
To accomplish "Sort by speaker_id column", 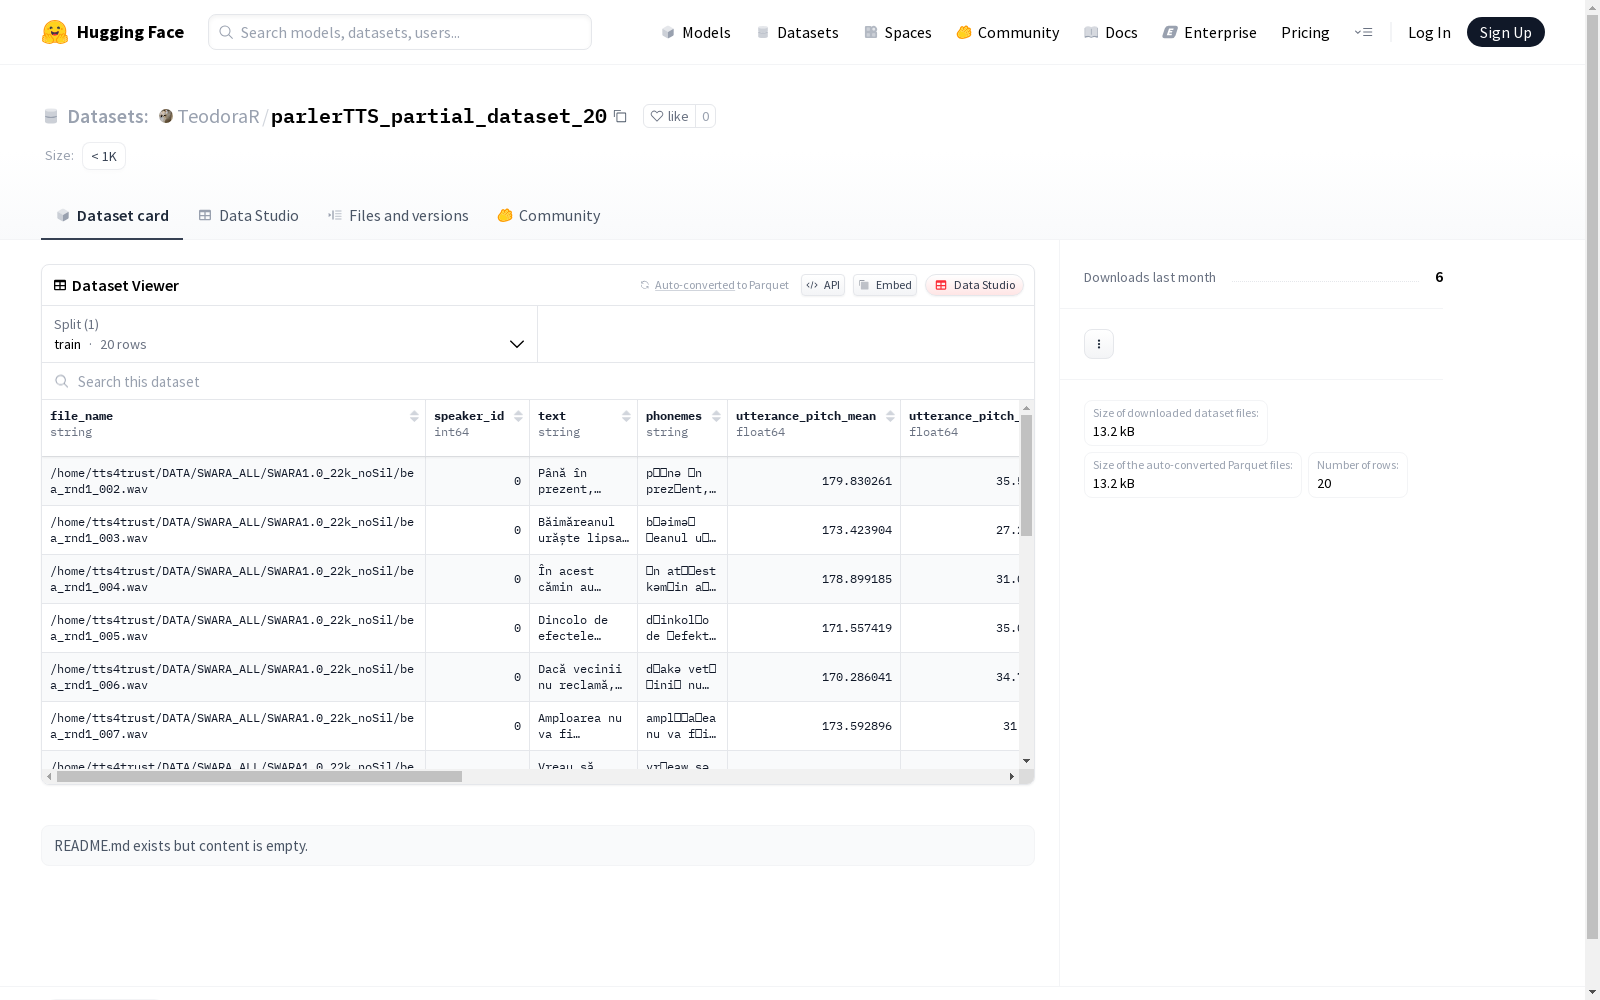I will [x=518, y=416].
